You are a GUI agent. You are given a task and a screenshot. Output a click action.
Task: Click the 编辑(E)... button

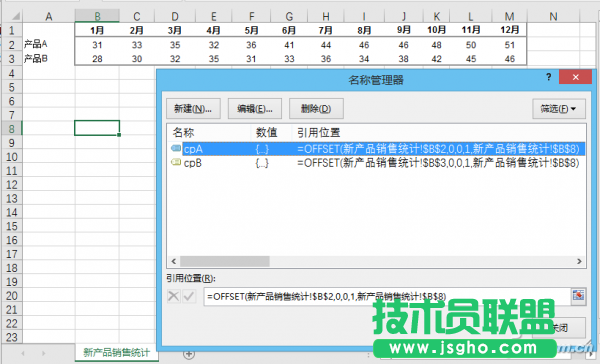click(x=255, y=109)
